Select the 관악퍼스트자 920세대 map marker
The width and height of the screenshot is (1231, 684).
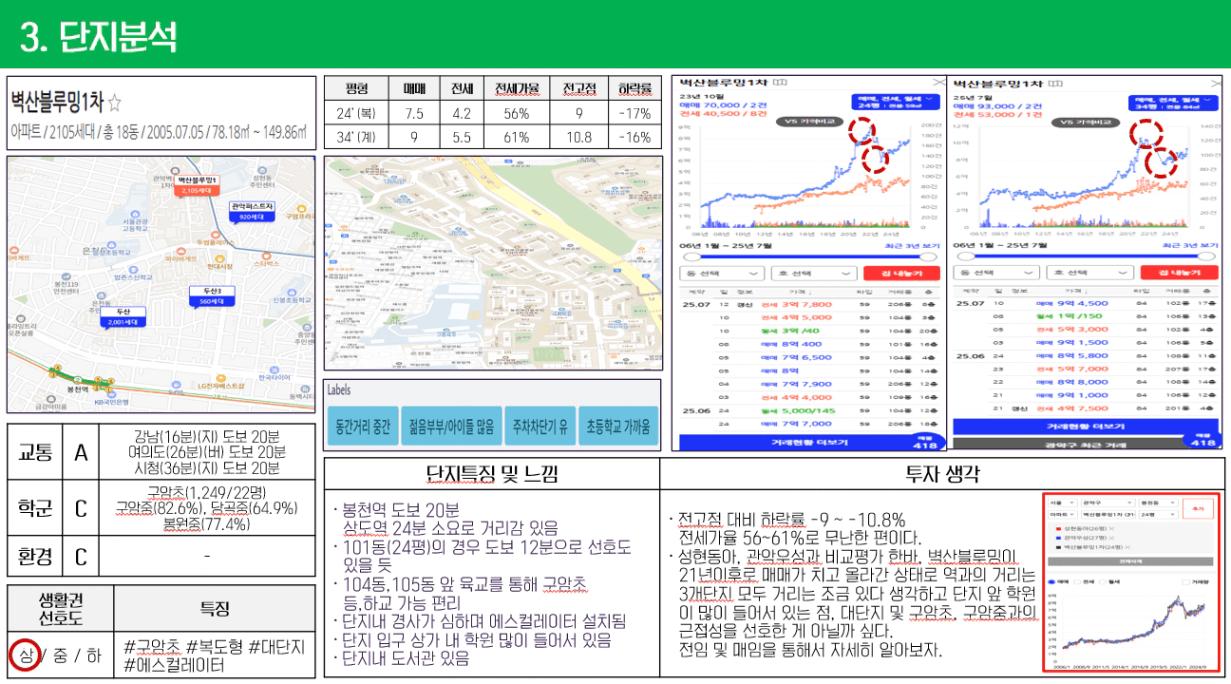pyautogui.click(x=251, y=210)
